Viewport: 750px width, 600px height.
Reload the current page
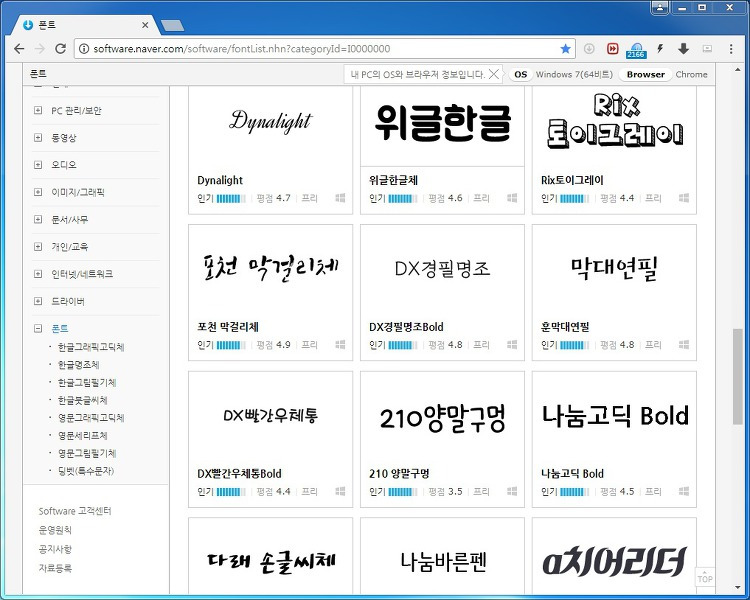click(x=60, y=49)
